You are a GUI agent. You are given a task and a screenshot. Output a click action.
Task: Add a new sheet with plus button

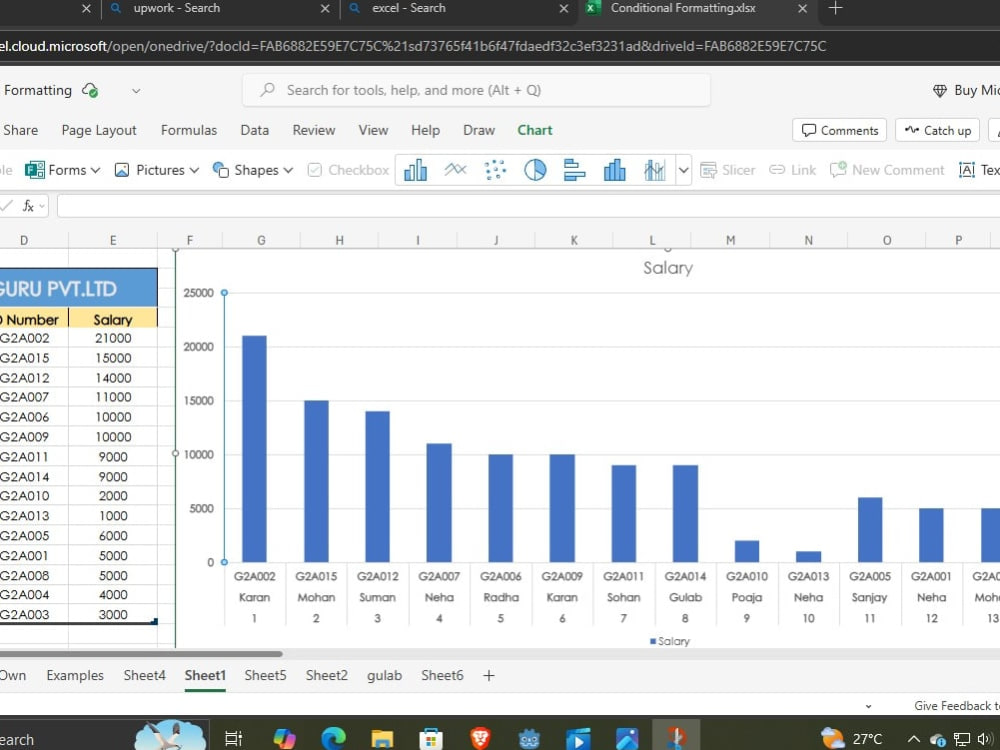(x=489, y=675)
